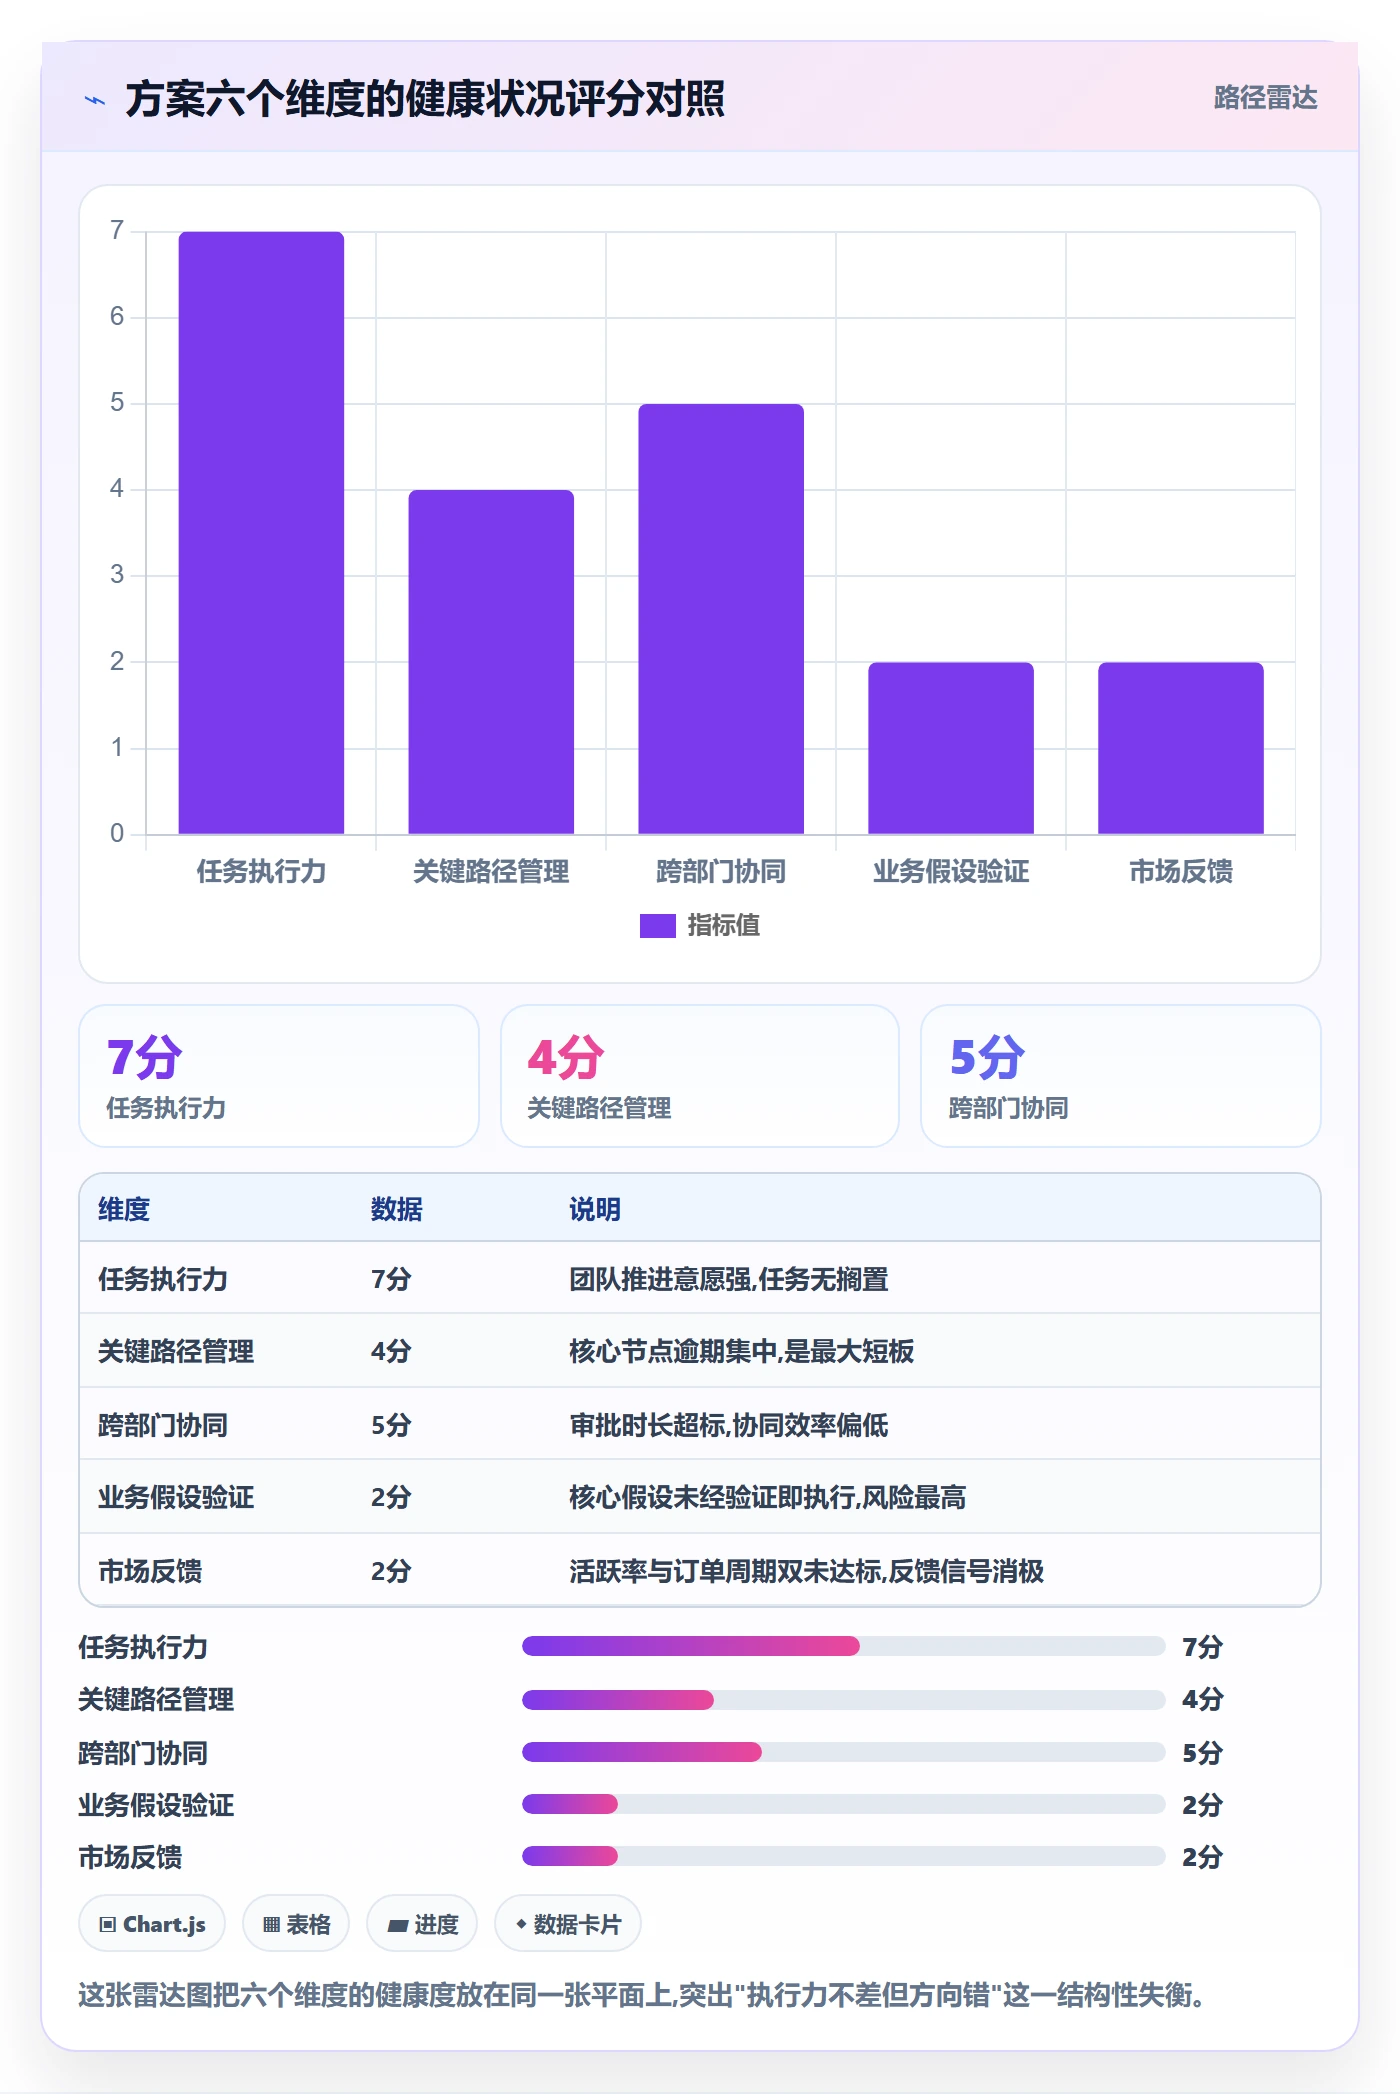Click the 任务执行力 bar in the chart

click(x=261, y=533)
